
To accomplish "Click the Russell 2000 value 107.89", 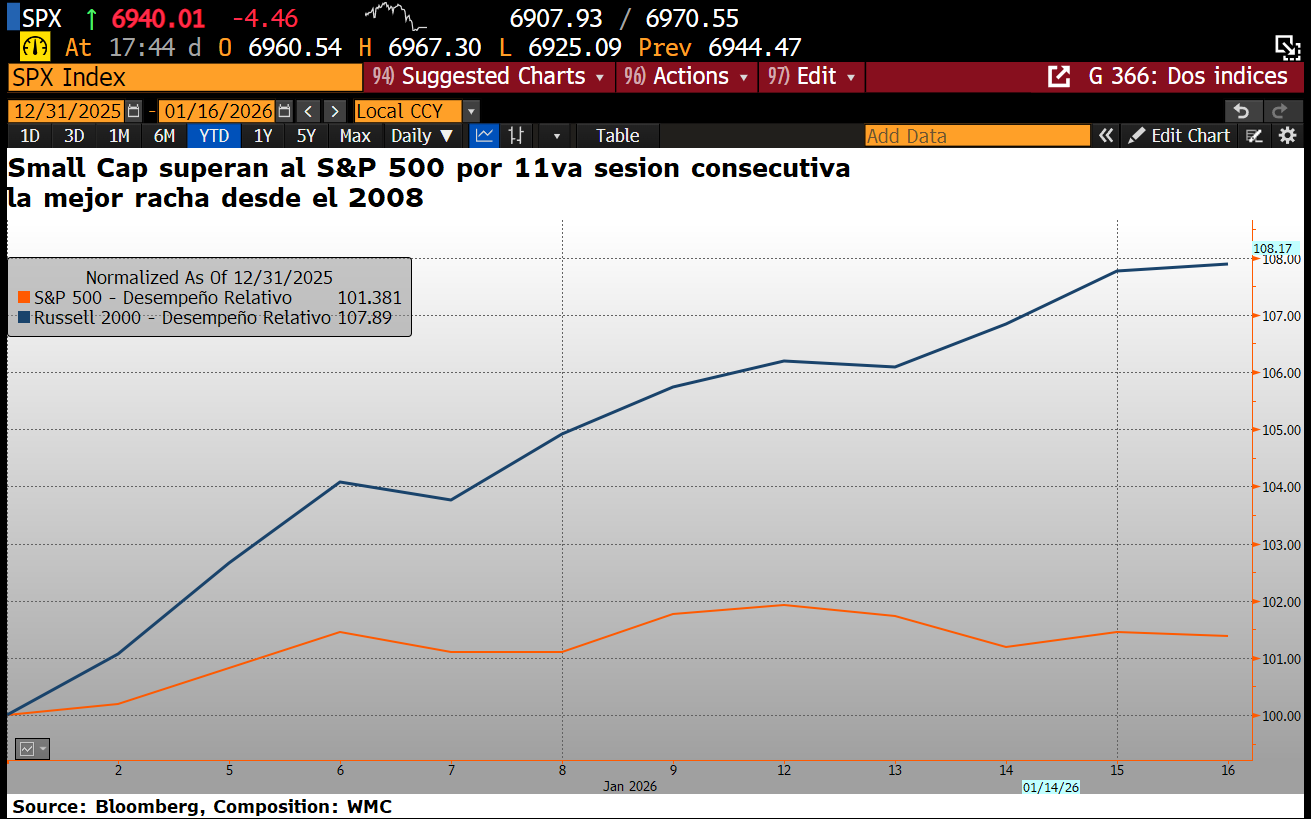I will tap(364, 318).
